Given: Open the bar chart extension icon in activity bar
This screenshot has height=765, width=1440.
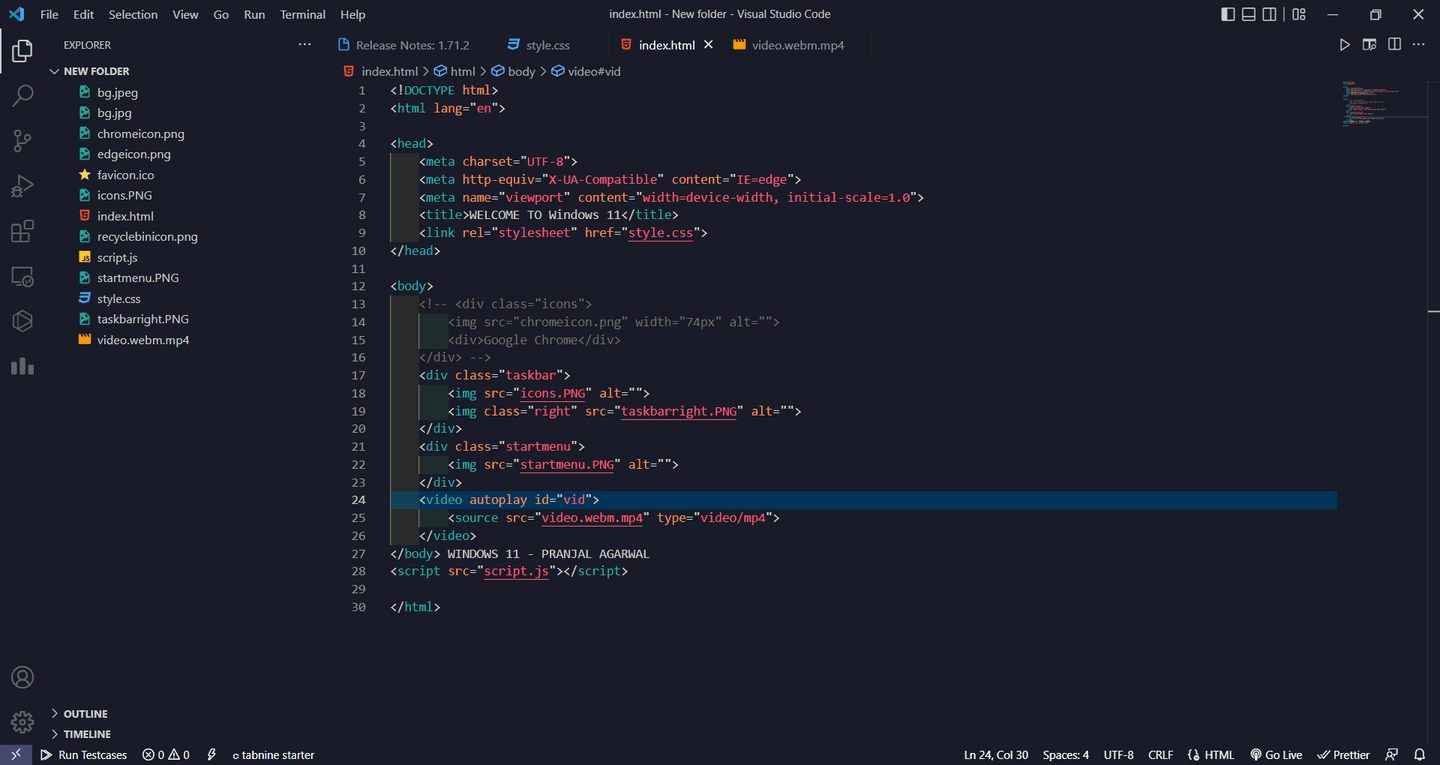Looking at the screenshot, I should 22,366.
